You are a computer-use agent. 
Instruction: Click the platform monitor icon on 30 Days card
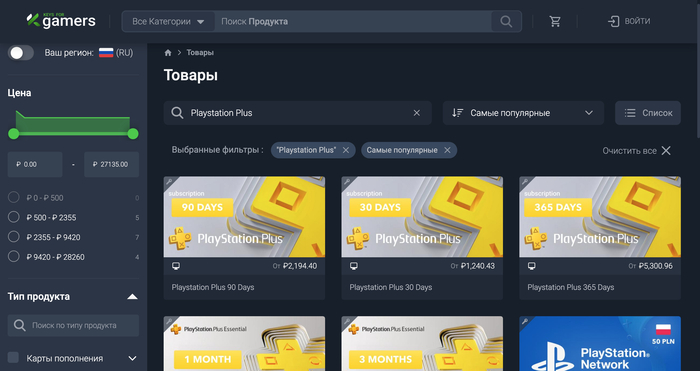(354, 266)
